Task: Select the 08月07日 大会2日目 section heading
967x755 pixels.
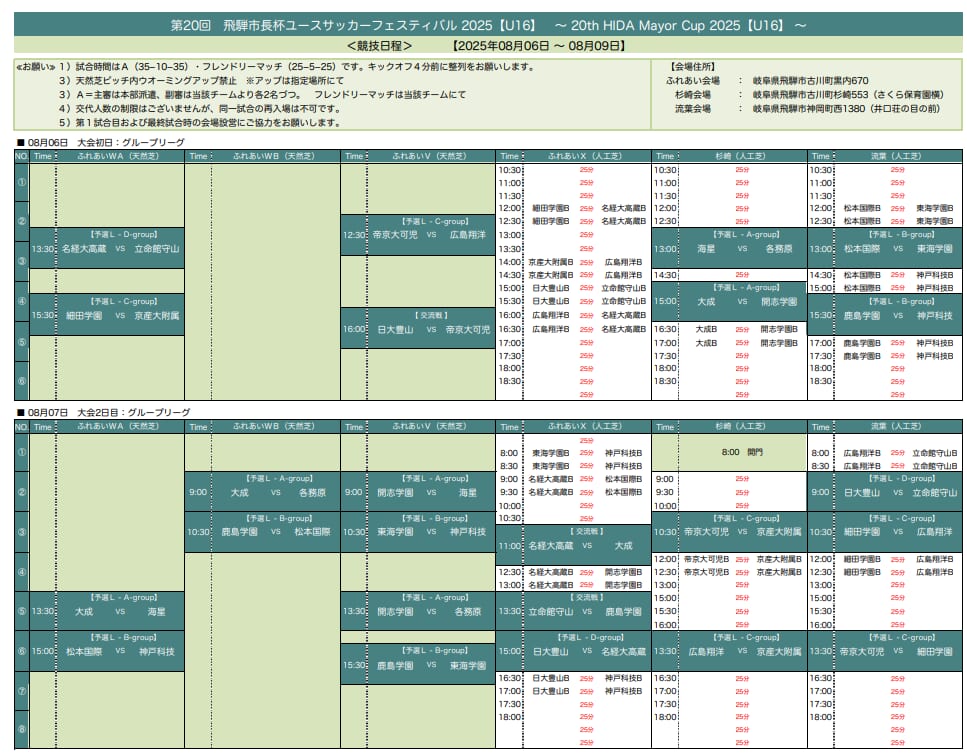Action: 102,412
